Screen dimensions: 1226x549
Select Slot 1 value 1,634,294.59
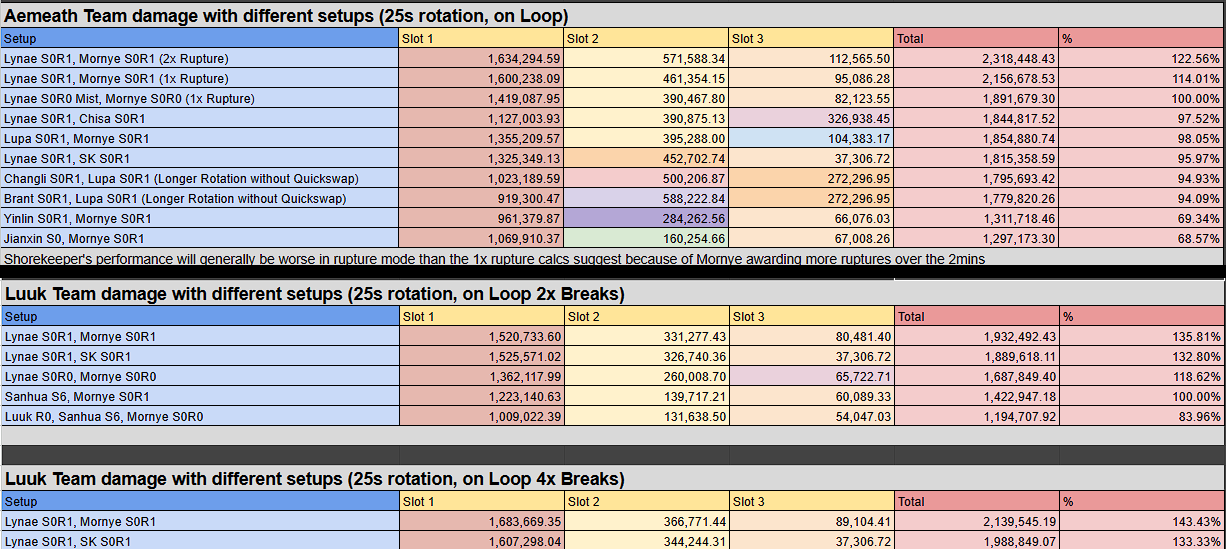(x=481, y=59)
